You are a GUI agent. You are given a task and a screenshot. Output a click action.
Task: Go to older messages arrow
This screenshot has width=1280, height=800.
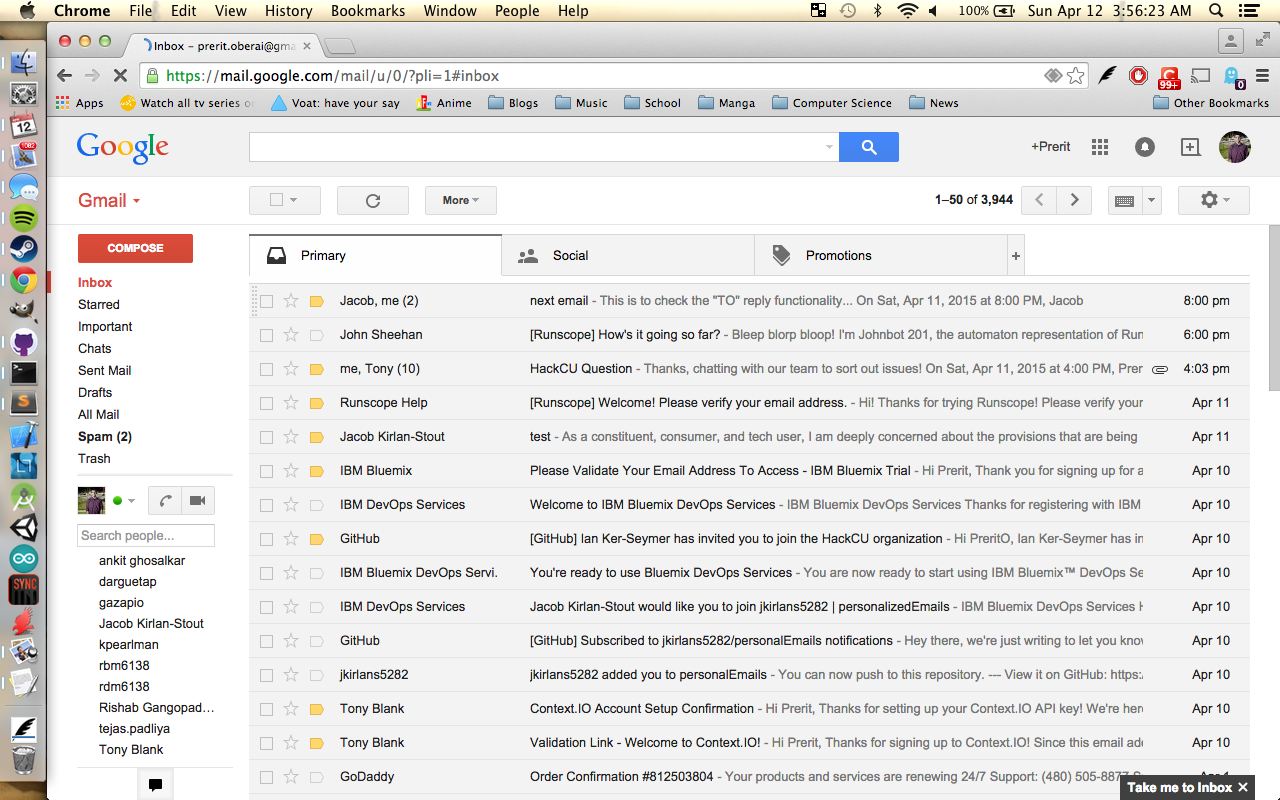coord(1074,200)
